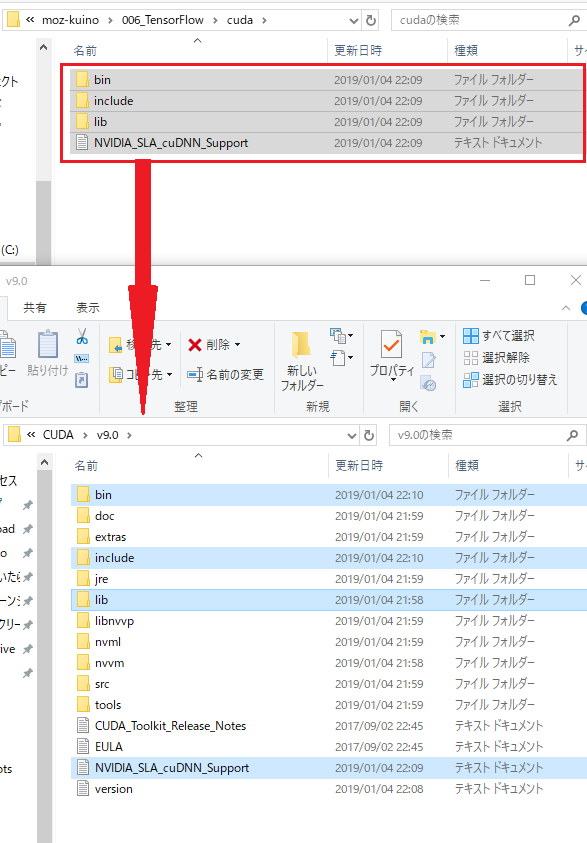
Task: Refresh the v9.0 window address bar
Action: coord(369,435)
